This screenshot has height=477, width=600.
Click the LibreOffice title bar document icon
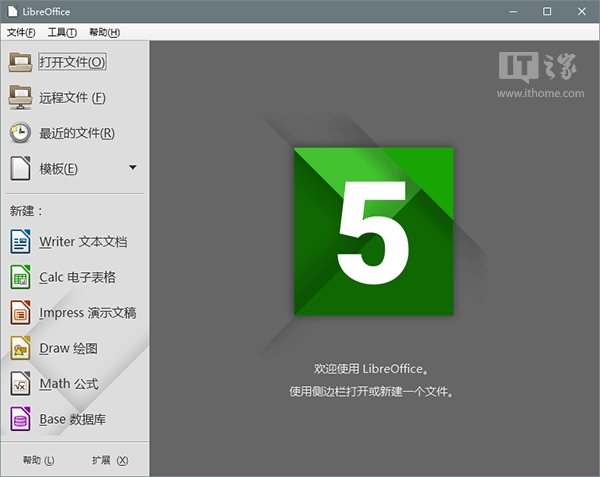pos(13,11)
